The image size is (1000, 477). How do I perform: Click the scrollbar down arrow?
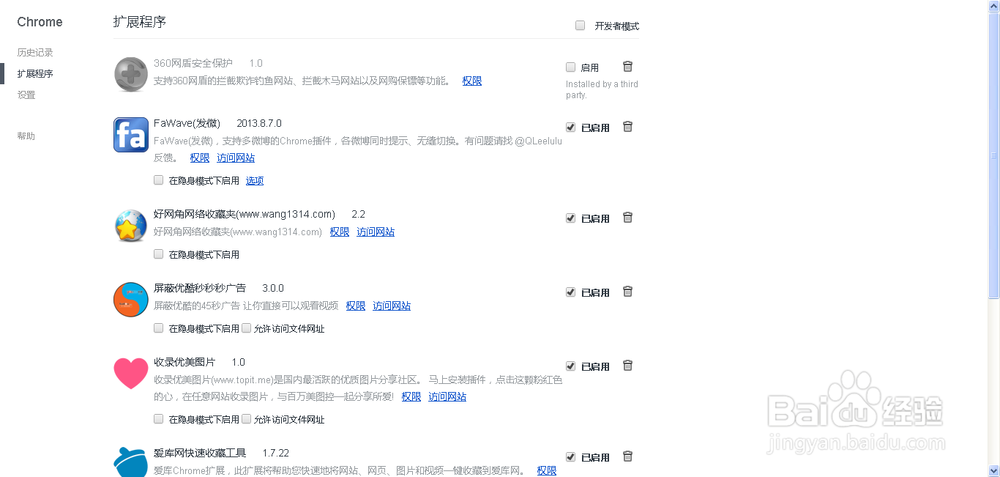point(994,471)
